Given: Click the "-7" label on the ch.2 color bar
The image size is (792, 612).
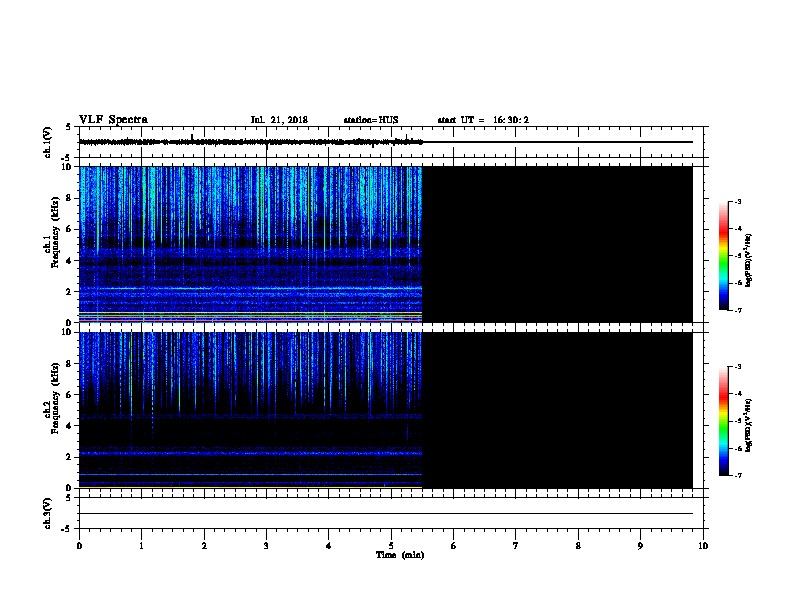Looking at the screenshot, I should [738, 475].
